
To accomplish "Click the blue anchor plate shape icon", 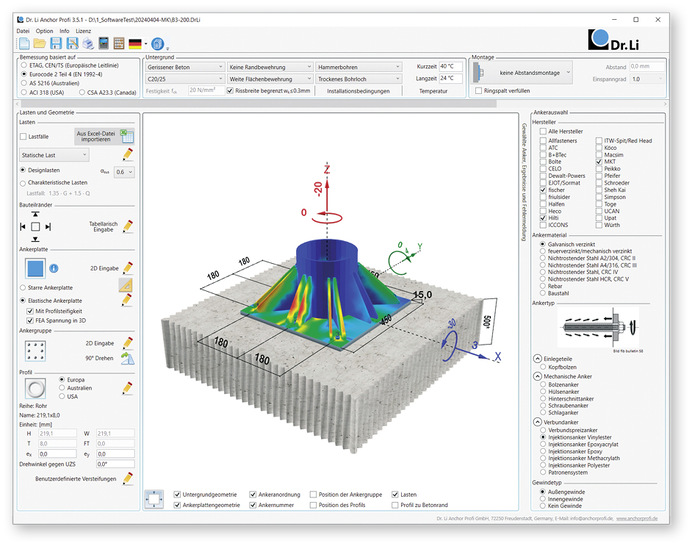I will [x=35, y=268].
